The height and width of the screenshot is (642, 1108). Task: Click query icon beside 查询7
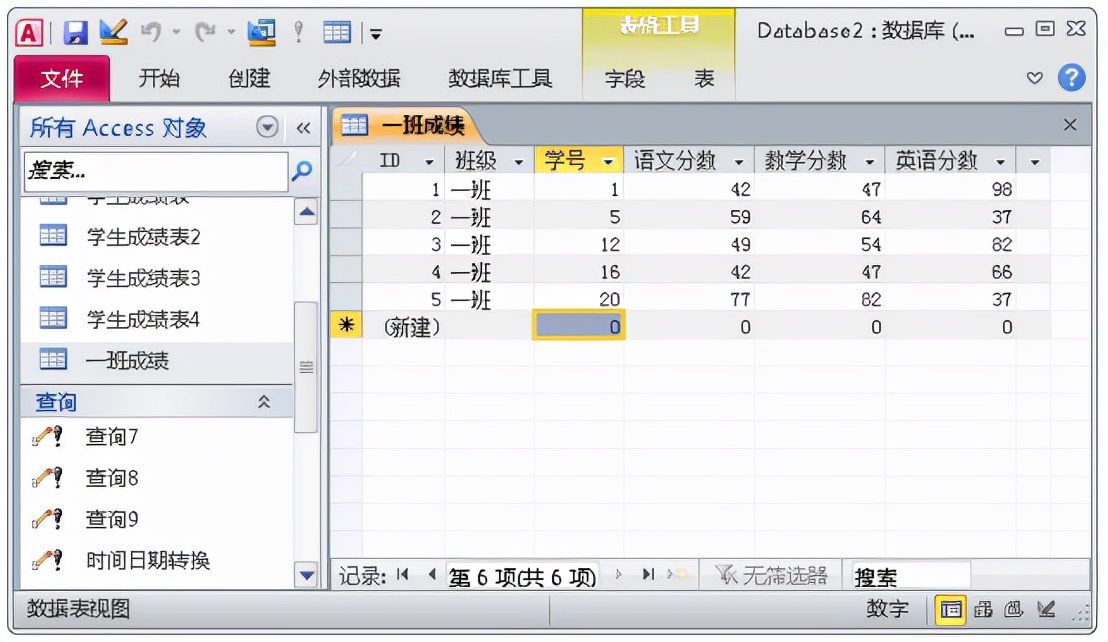coord(49,436)
